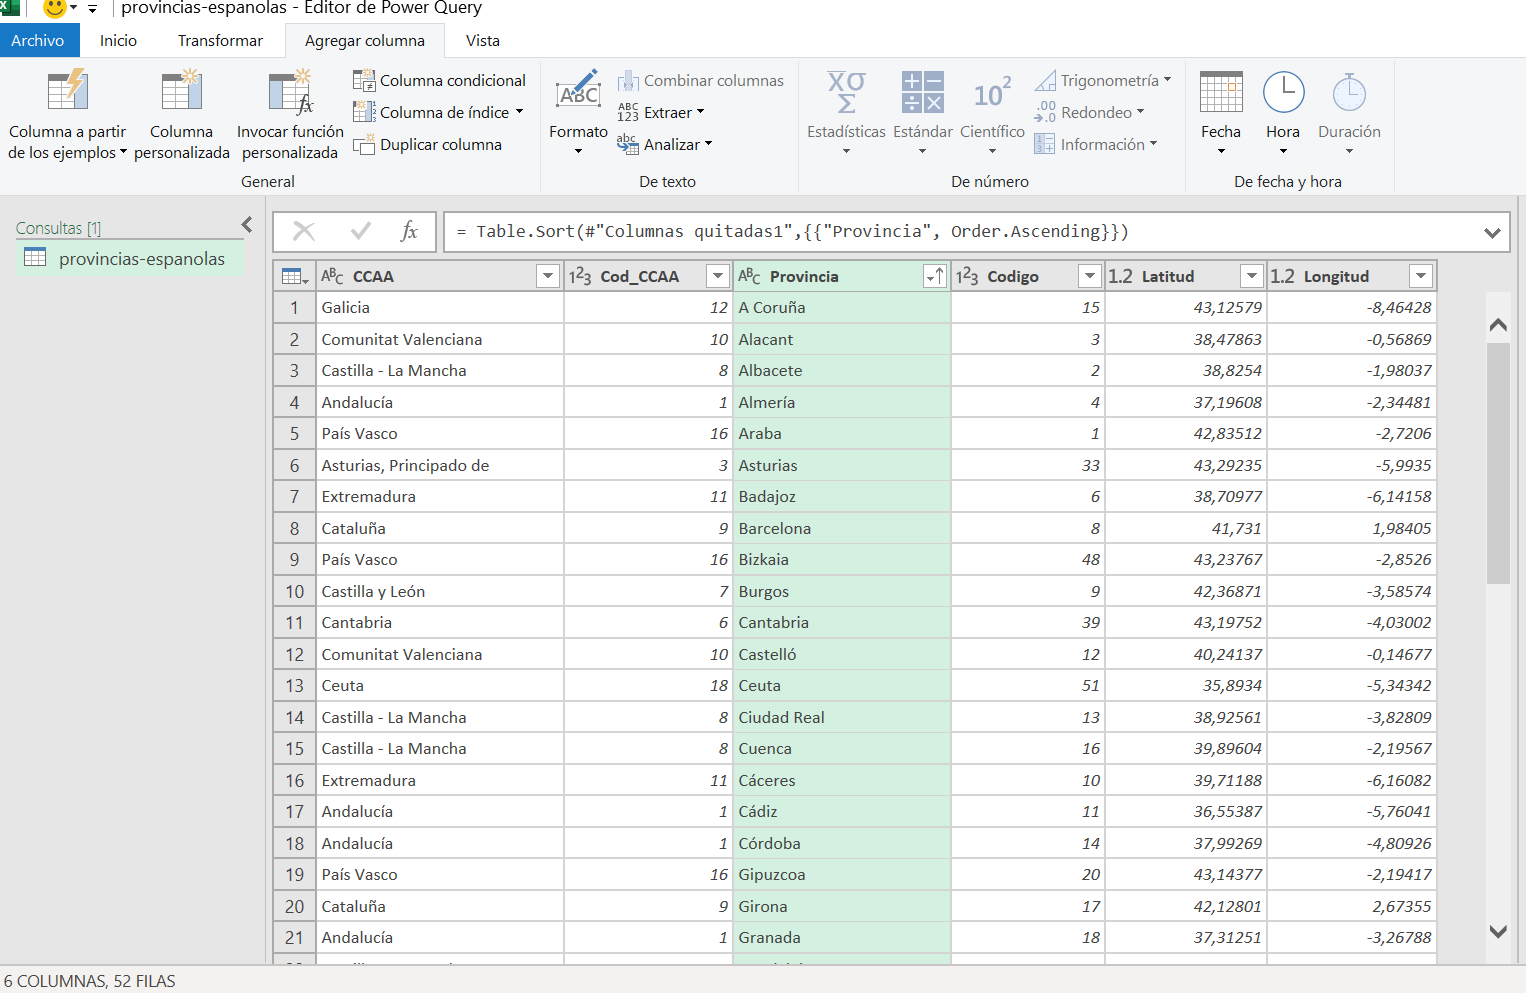Click the Hora clock icon

1283,92
